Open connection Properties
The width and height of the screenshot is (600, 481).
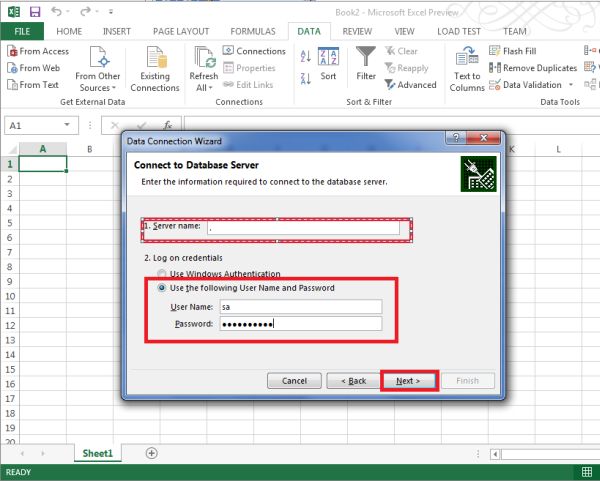[x=249, y=68]
